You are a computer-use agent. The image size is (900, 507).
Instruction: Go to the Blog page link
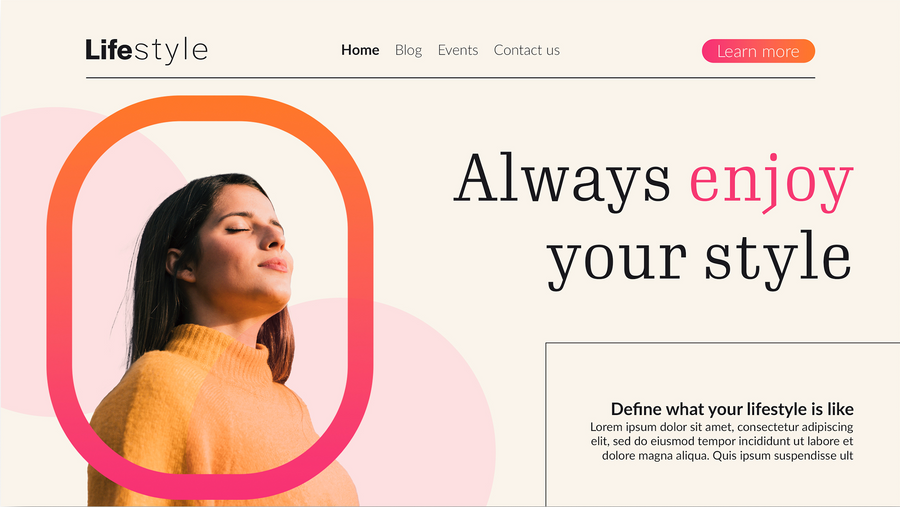click(408, 51)
